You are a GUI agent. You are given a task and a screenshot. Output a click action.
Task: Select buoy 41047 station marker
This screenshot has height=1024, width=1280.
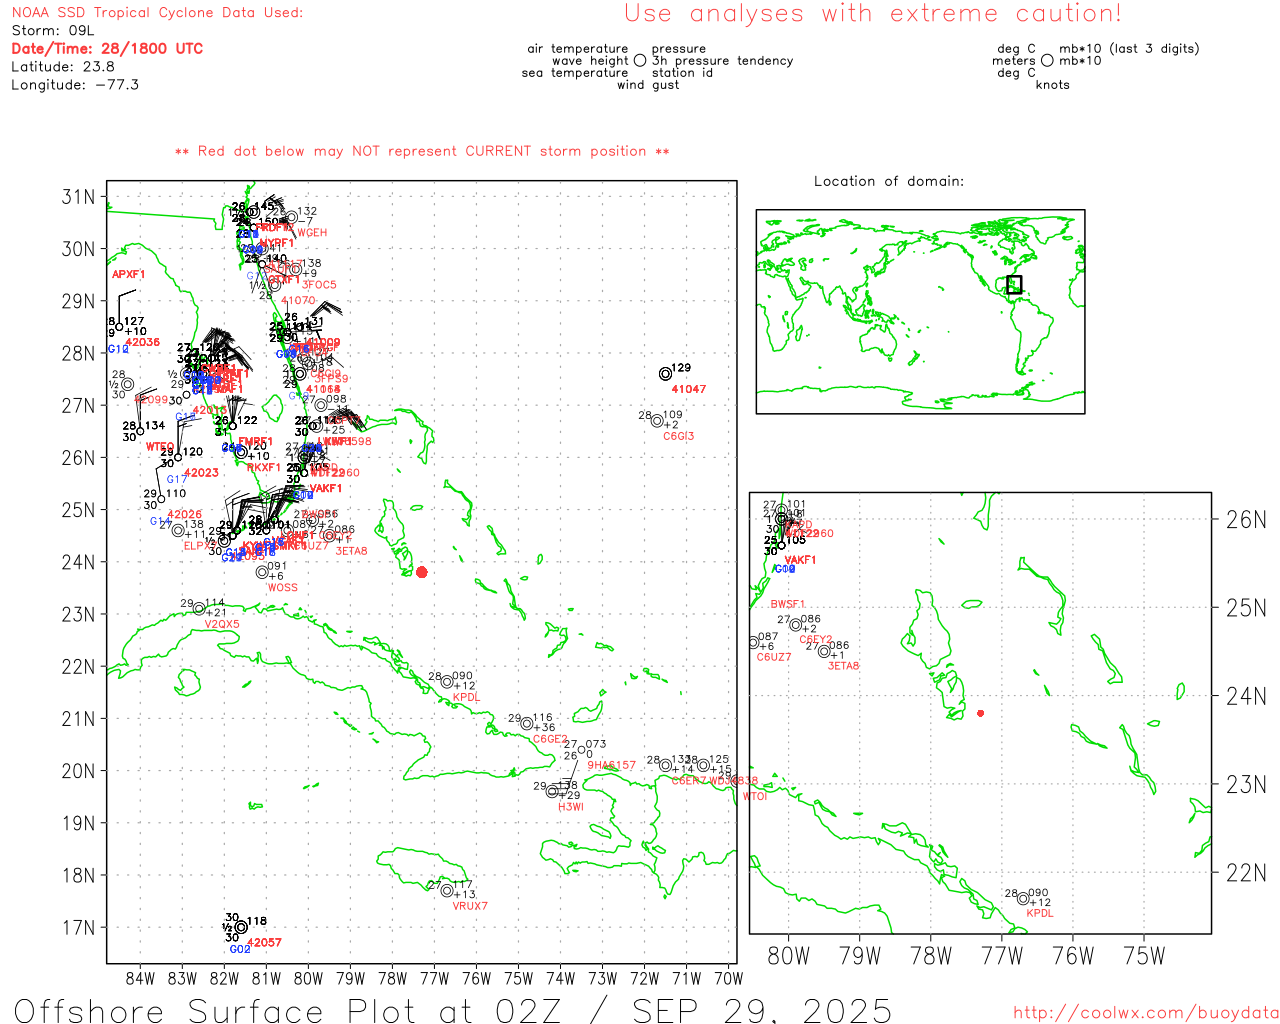click(666, 374)
